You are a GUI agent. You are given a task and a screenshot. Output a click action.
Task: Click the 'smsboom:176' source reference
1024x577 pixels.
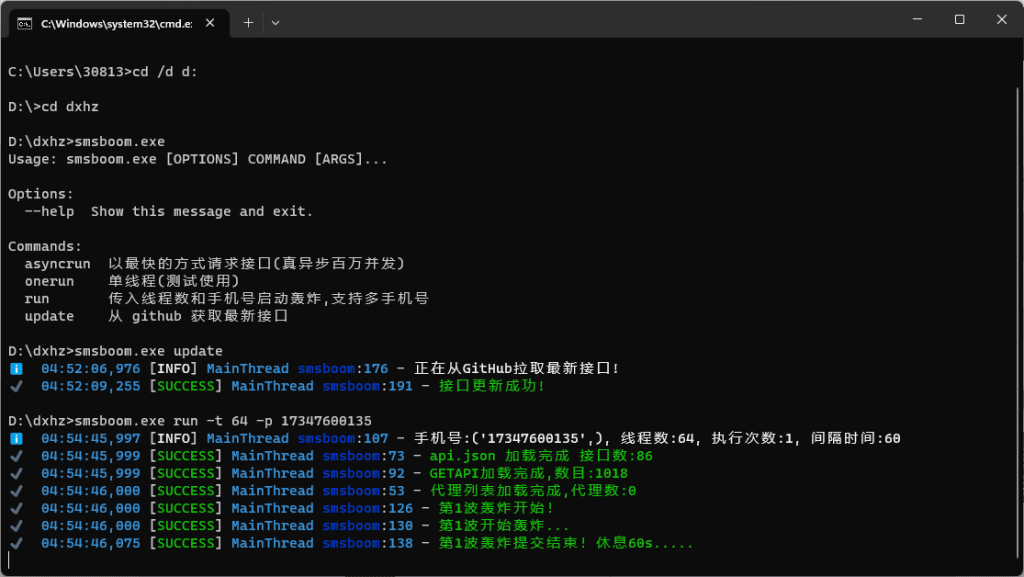[x=343, y=369]
